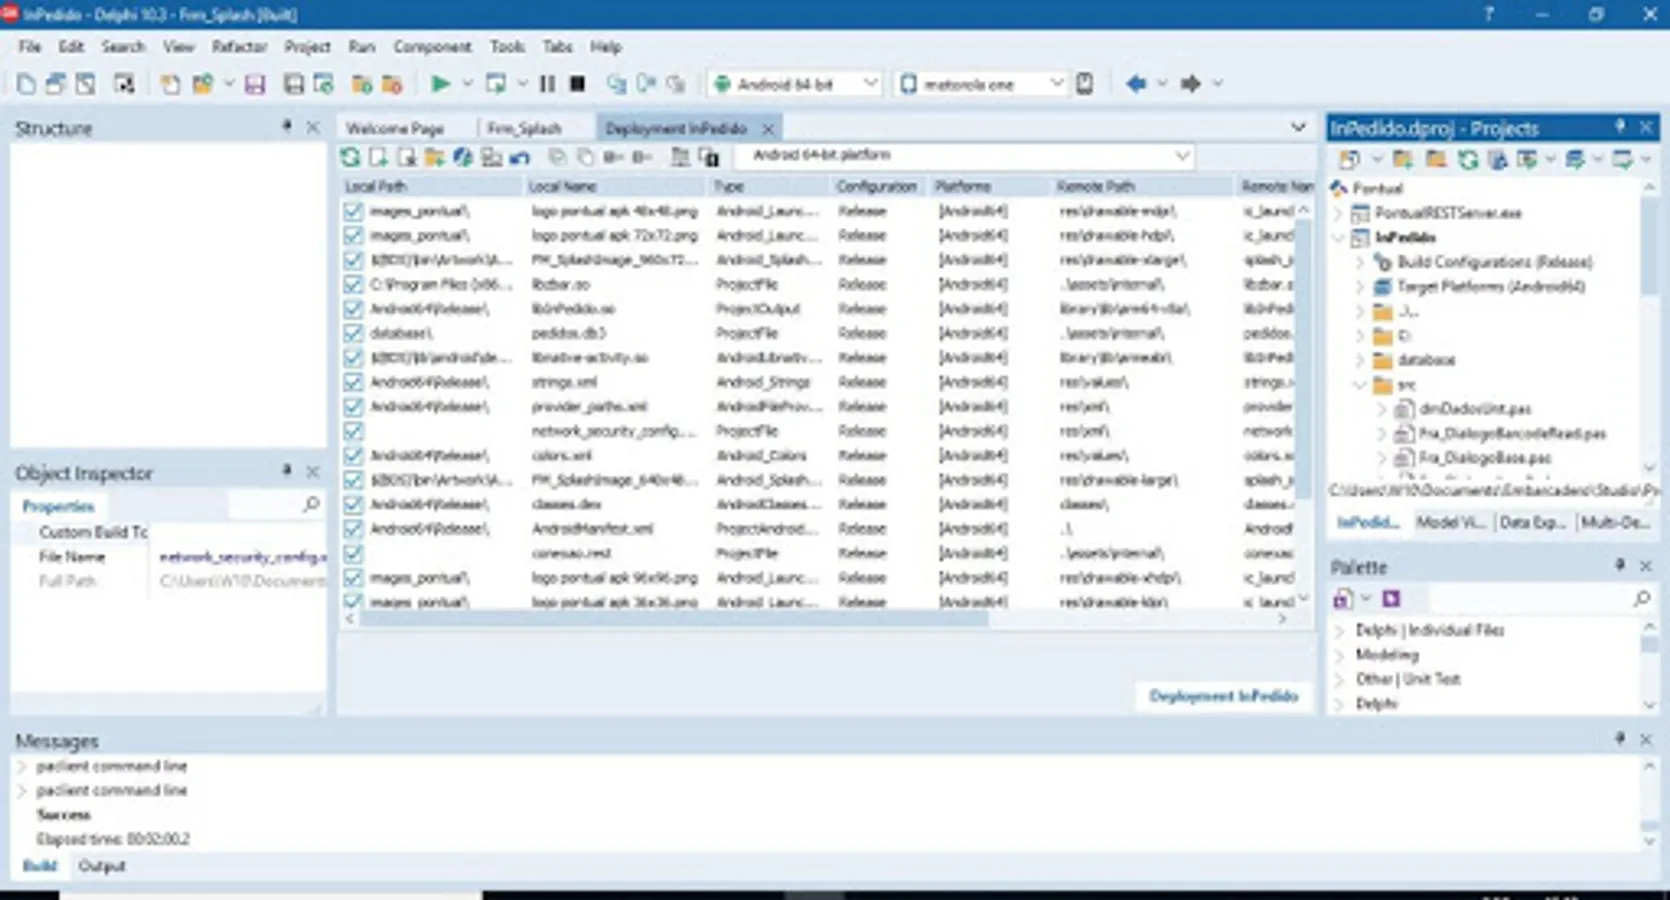Sort by the Local Name column header
This screenshot has height=900, width=1670.
coord(616,187)
